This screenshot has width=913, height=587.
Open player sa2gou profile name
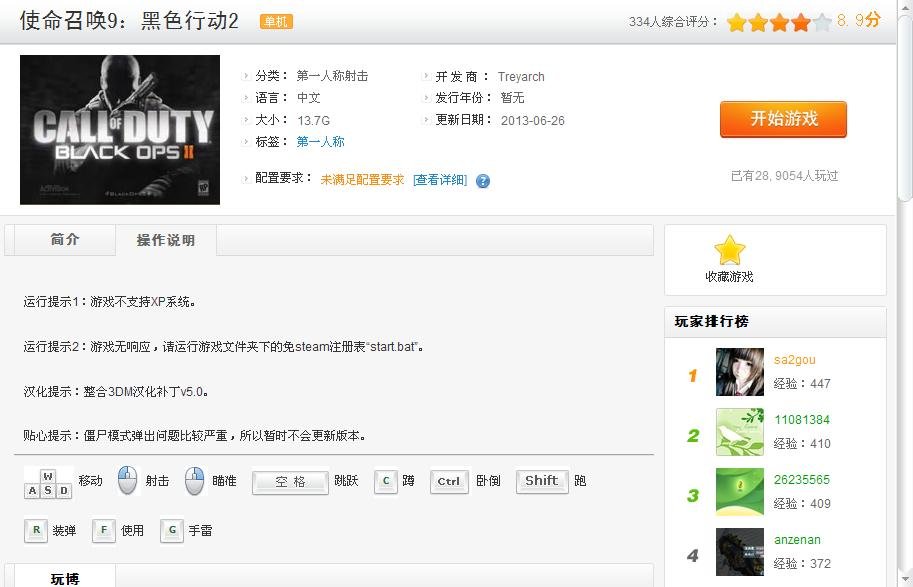(x=794, y=360)
